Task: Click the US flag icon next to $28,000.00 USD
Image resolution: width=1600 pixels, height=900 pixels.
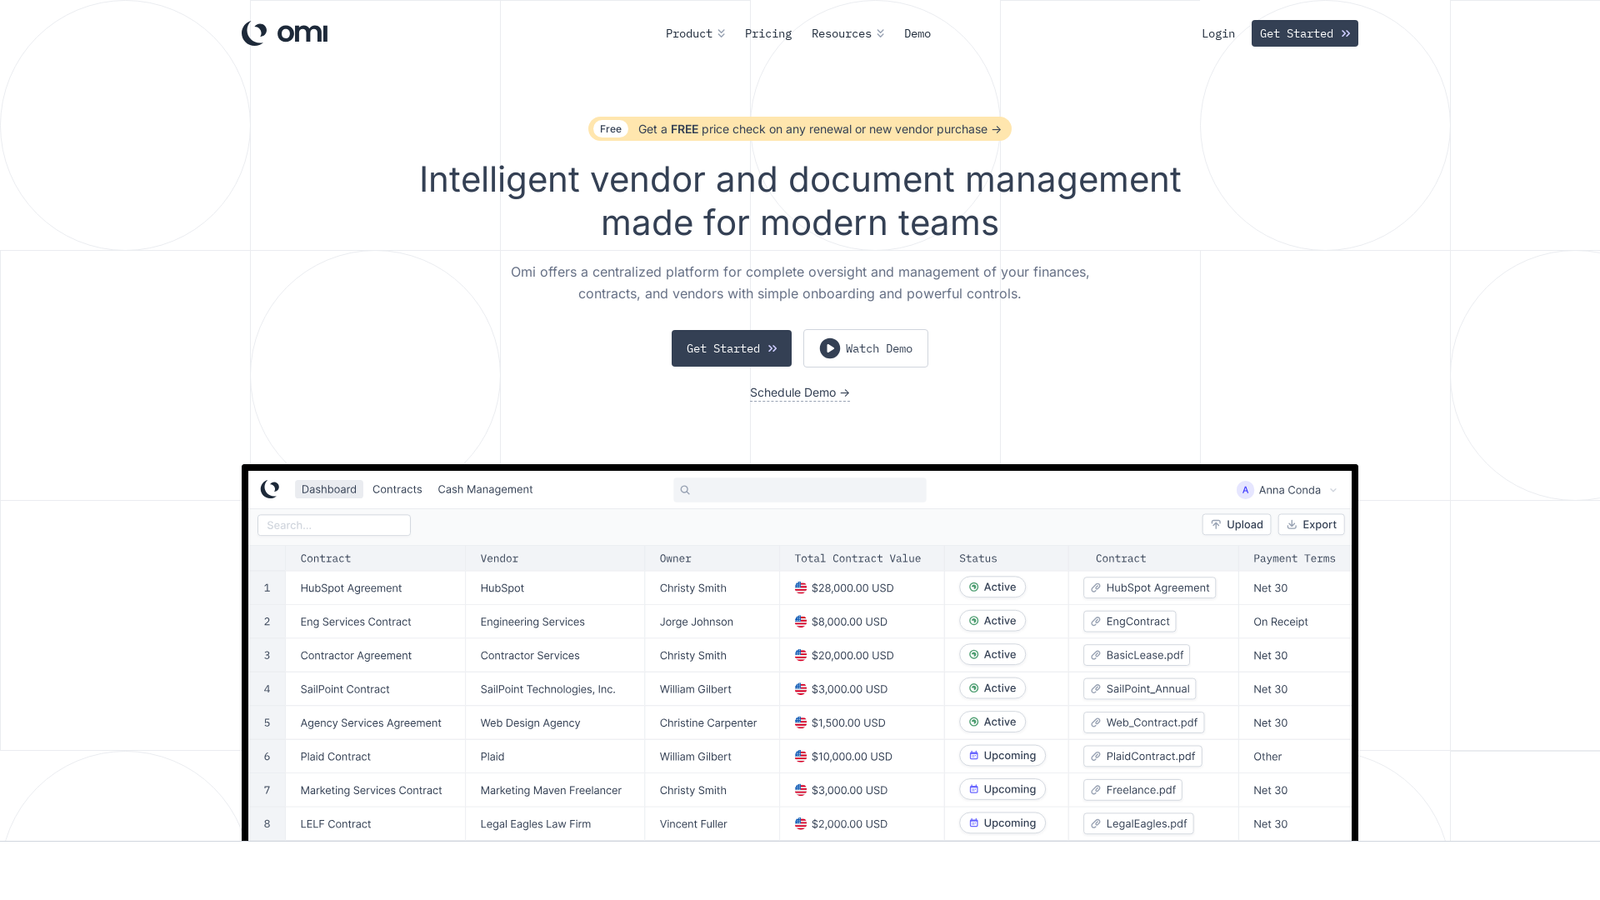Action: click(x=801, y=588)
